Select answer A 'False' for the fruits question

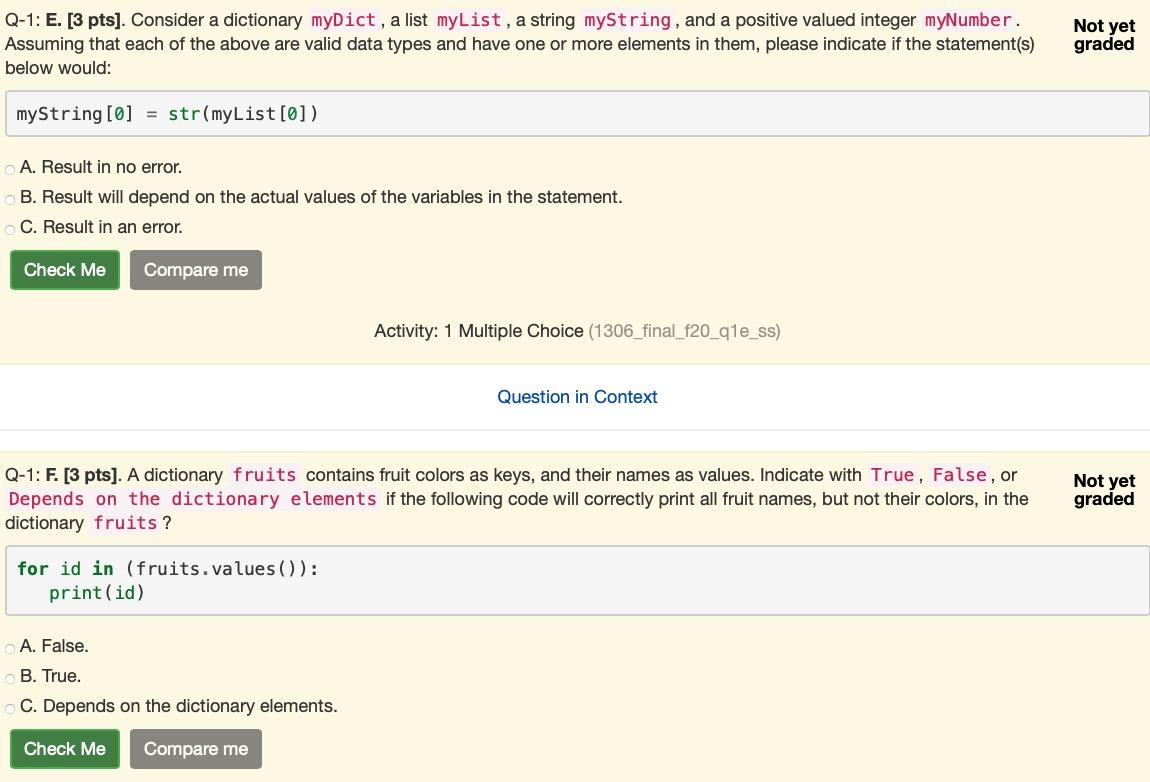10,648
